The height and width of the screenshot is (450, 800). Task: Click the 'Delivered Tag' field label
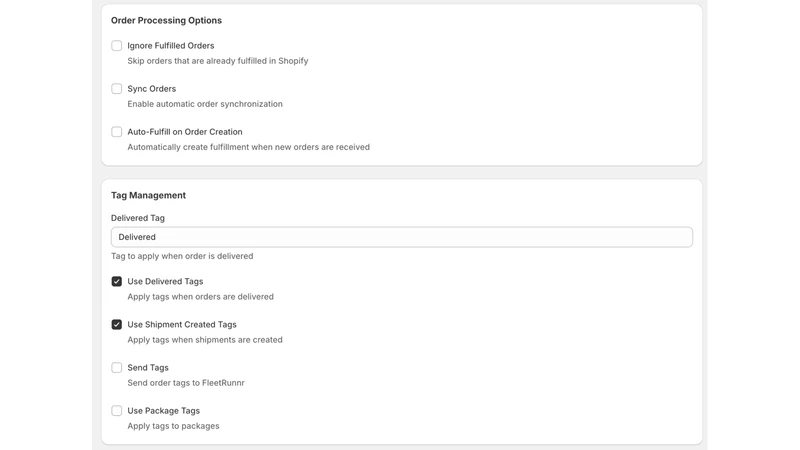138,218
